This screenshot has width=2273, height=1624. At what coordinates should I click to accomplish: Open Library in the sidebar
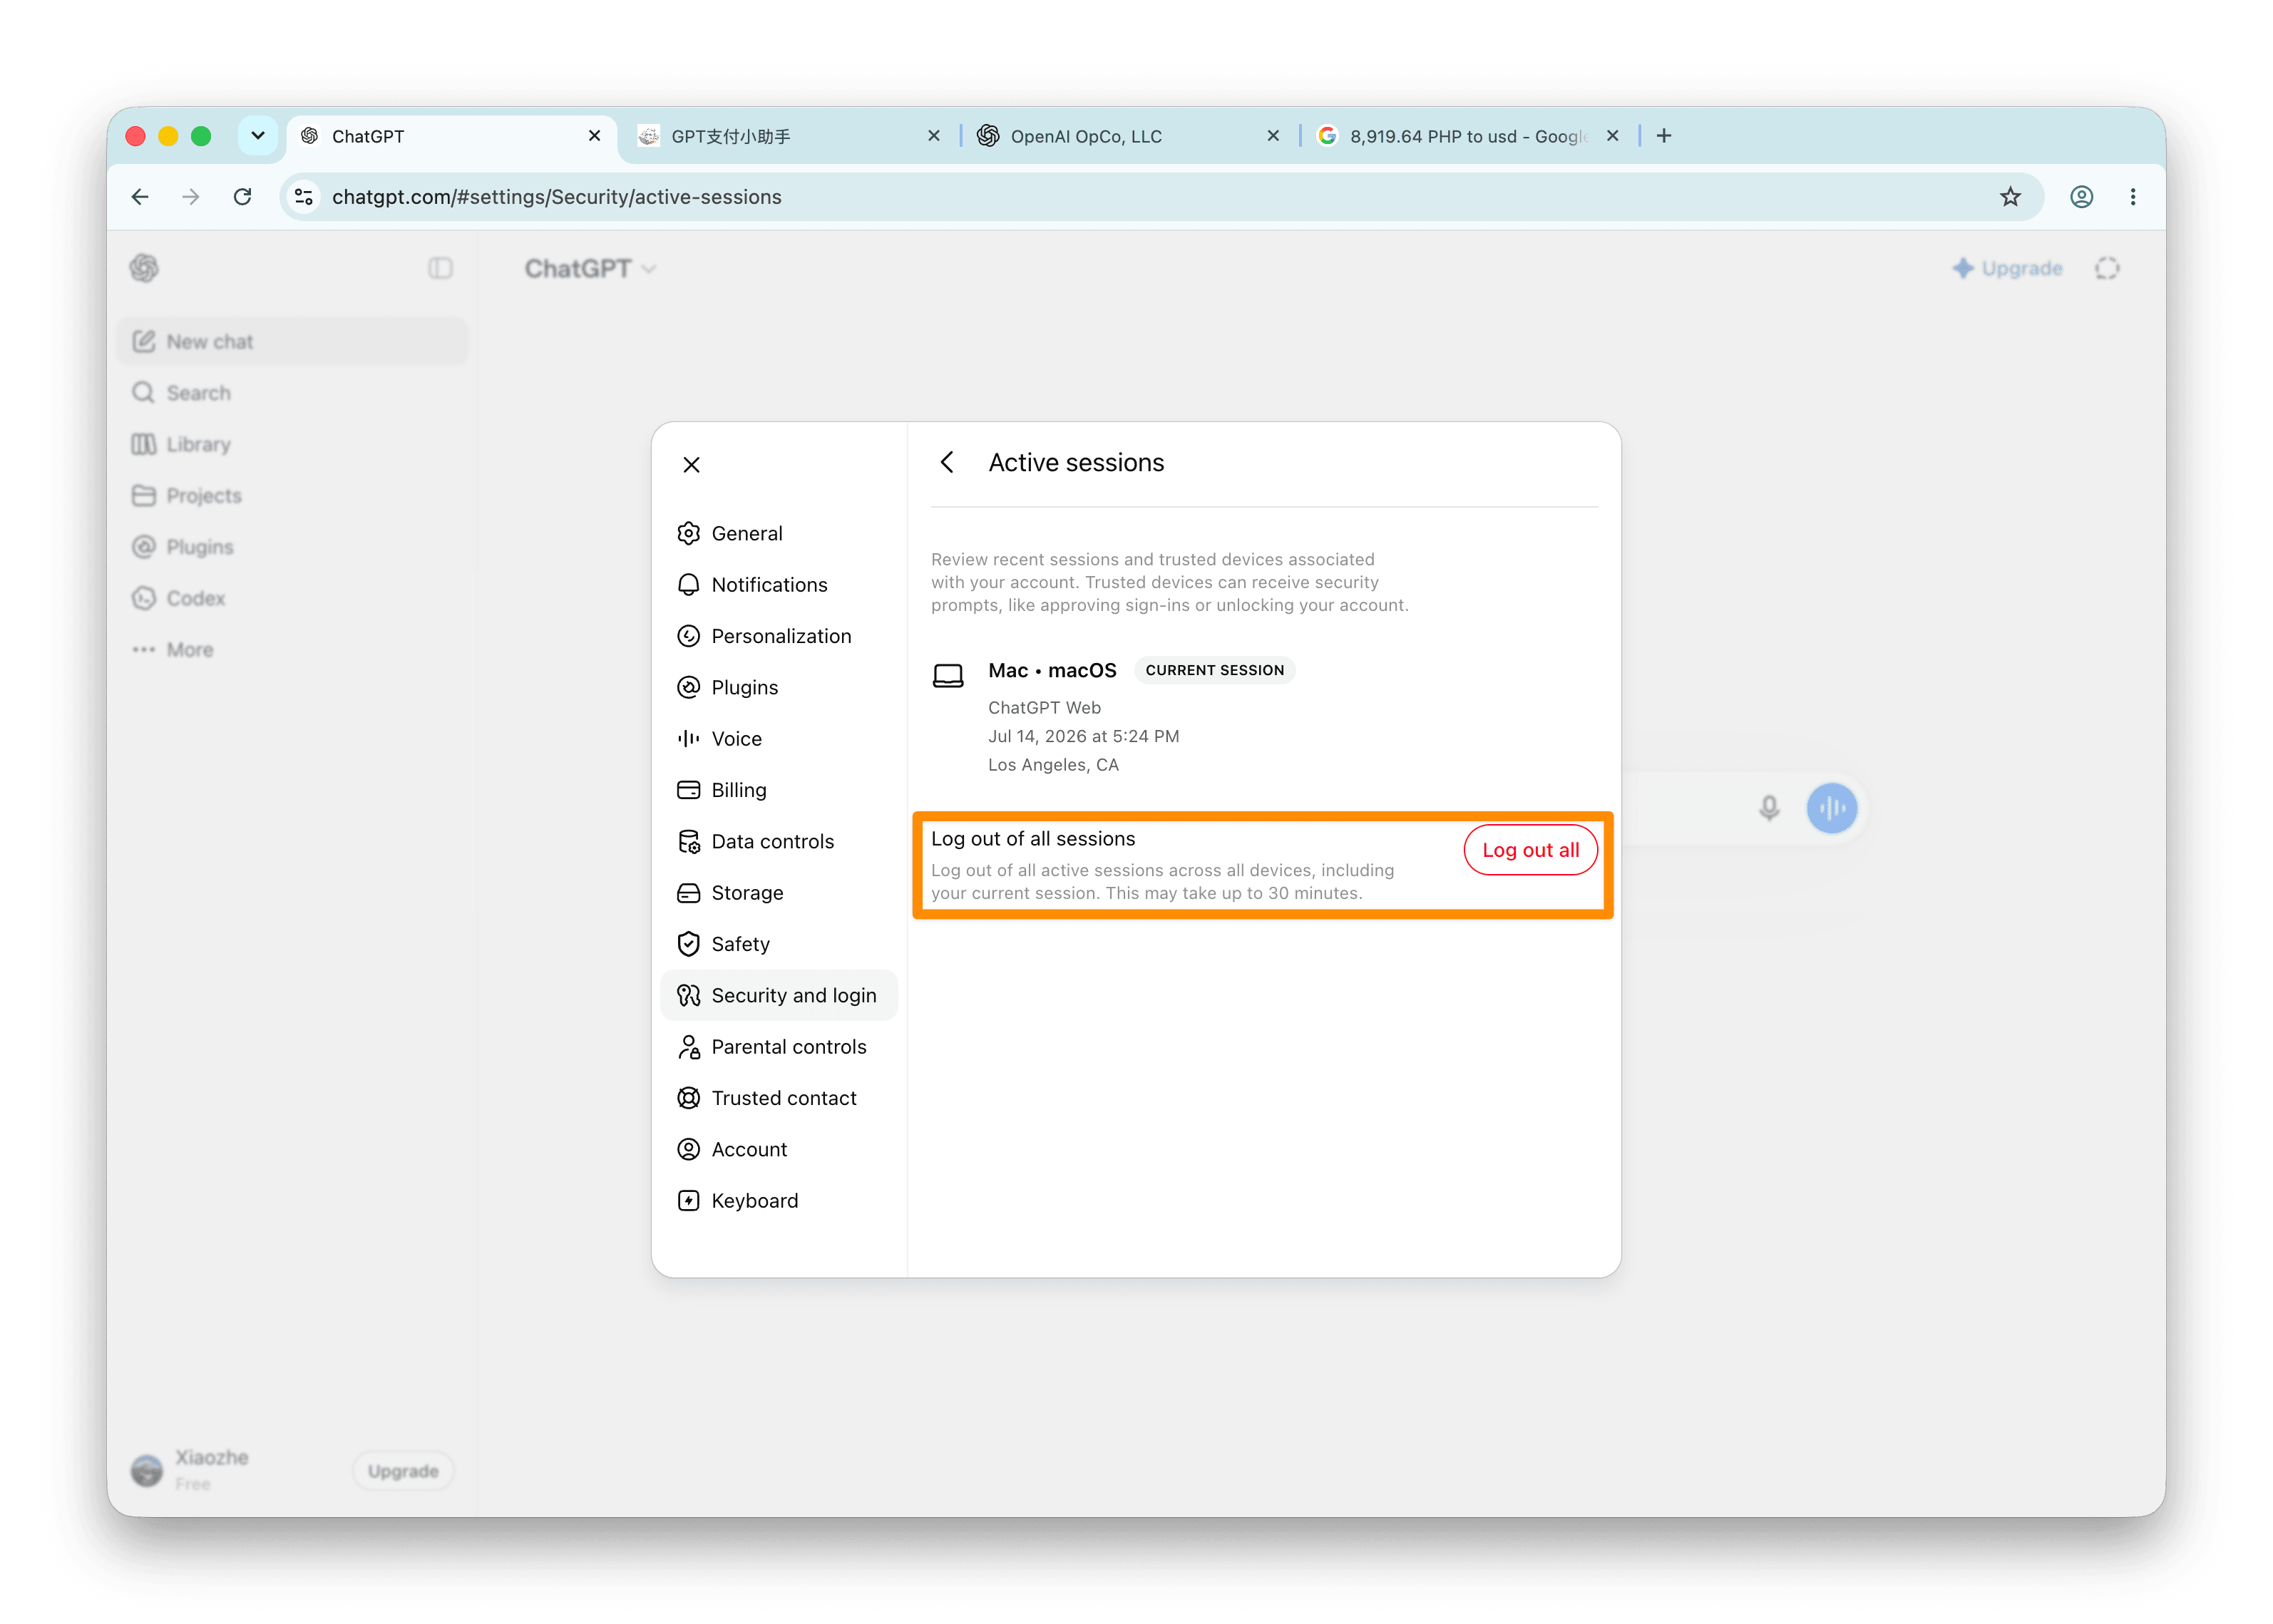point(293,444)
